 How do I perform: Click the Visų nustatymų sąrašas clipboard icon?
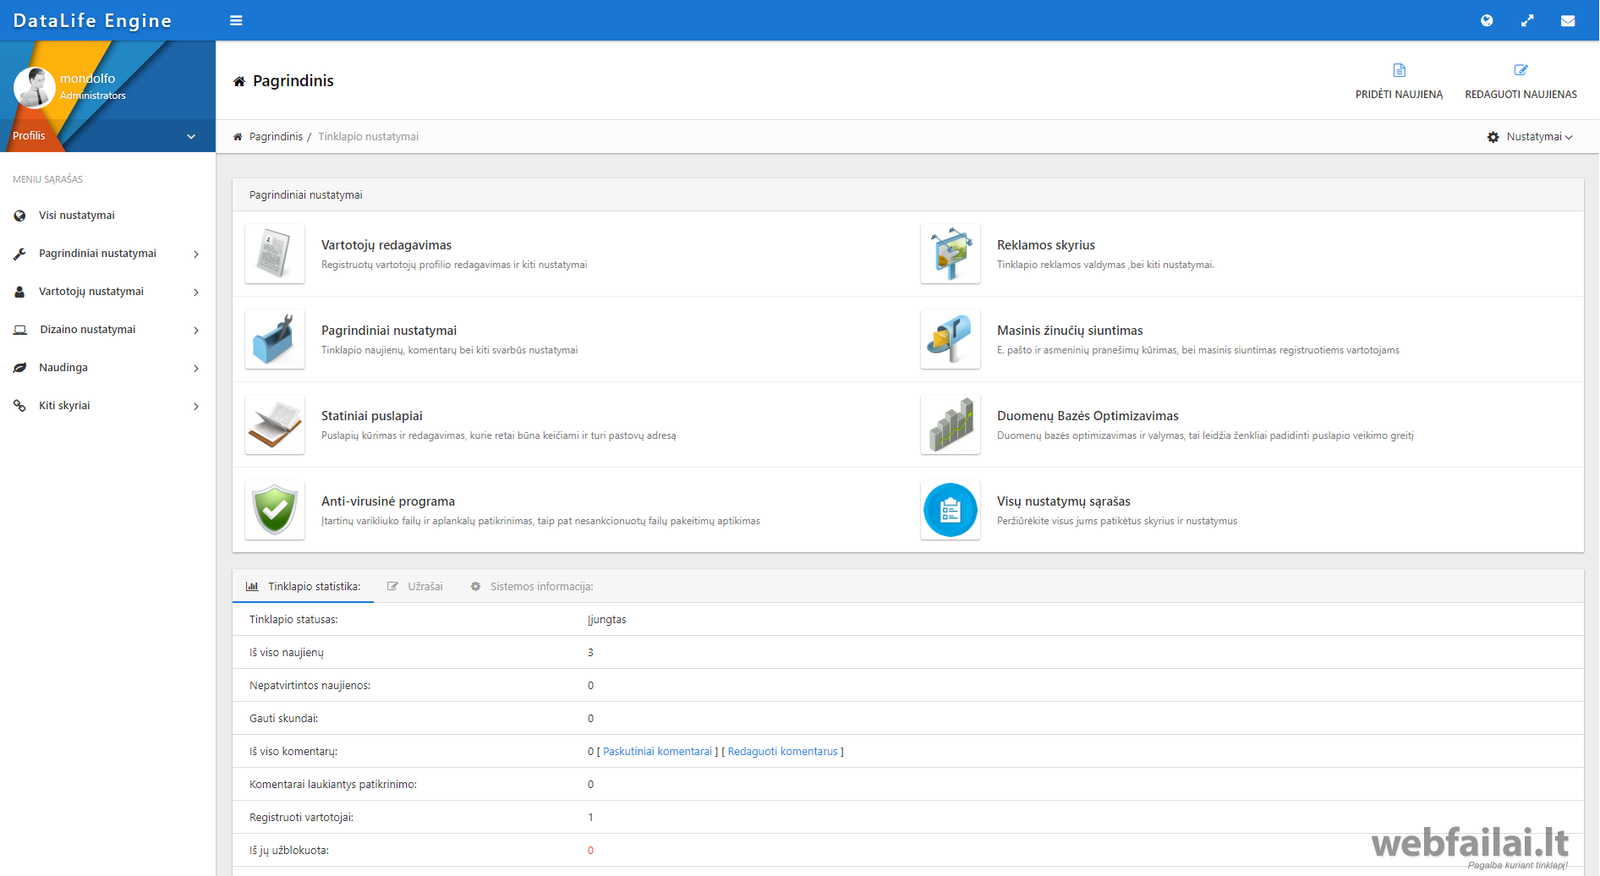[x=950, y=510]
